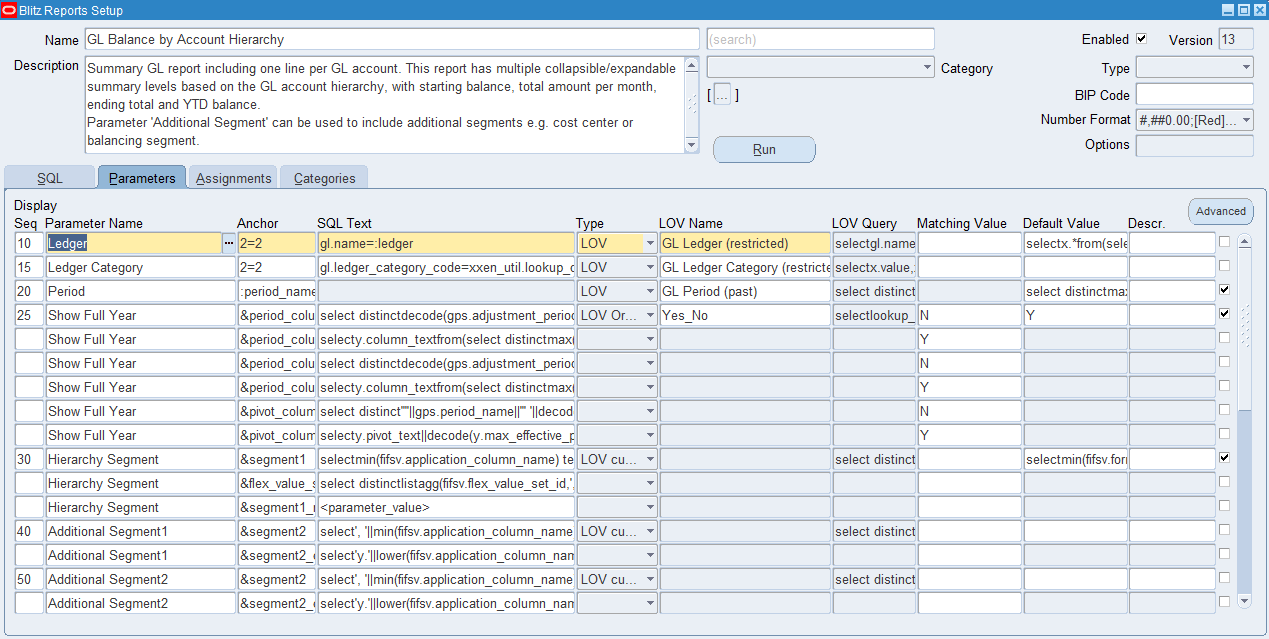Screen dimensions: 1269x639
Task: Expand the Category dropdown list
Action: click(927, 68)
